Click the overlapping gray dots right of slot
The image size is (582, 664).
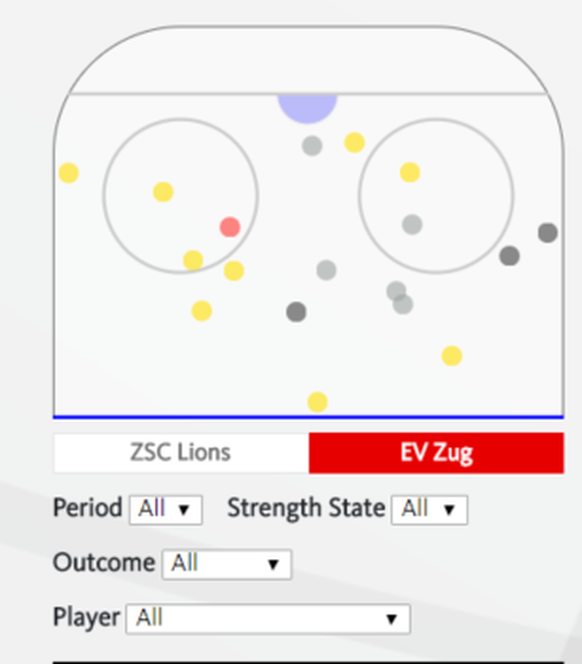400,298
